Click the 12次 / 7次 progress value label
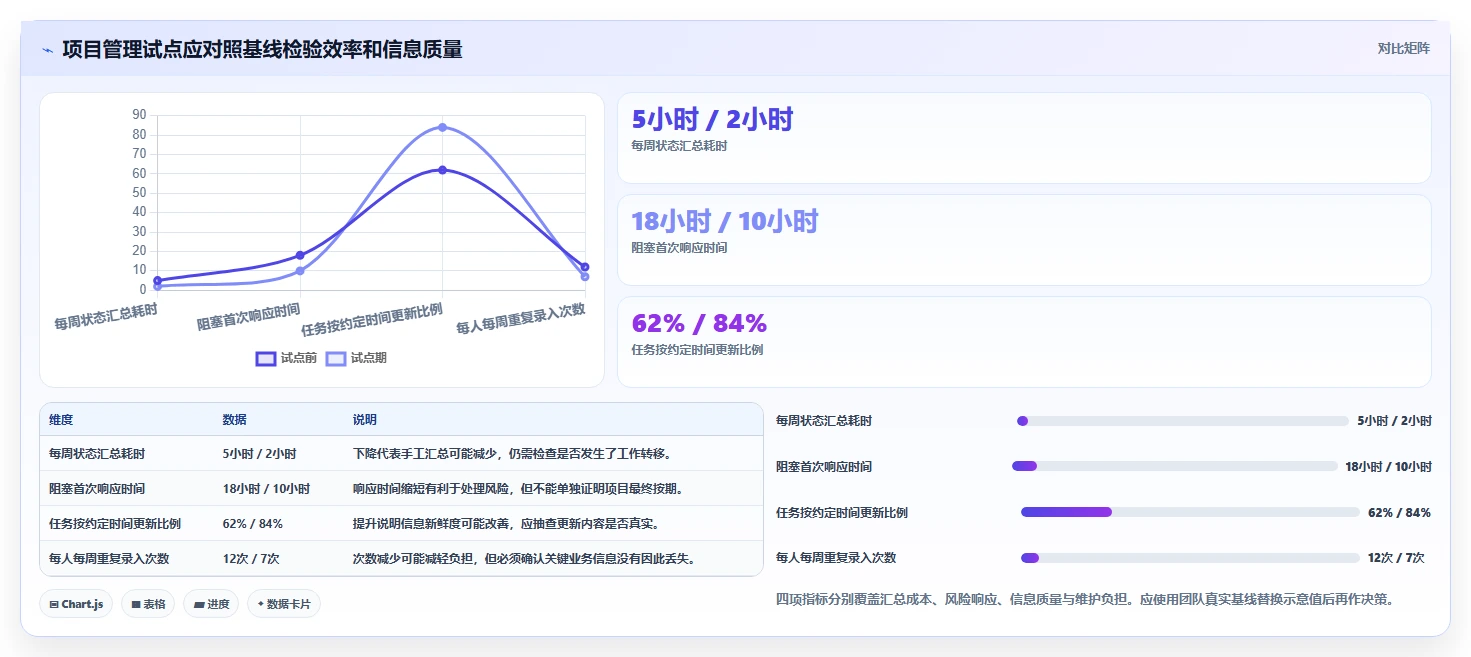The image size is (1471, 657). pos(1396,558)
